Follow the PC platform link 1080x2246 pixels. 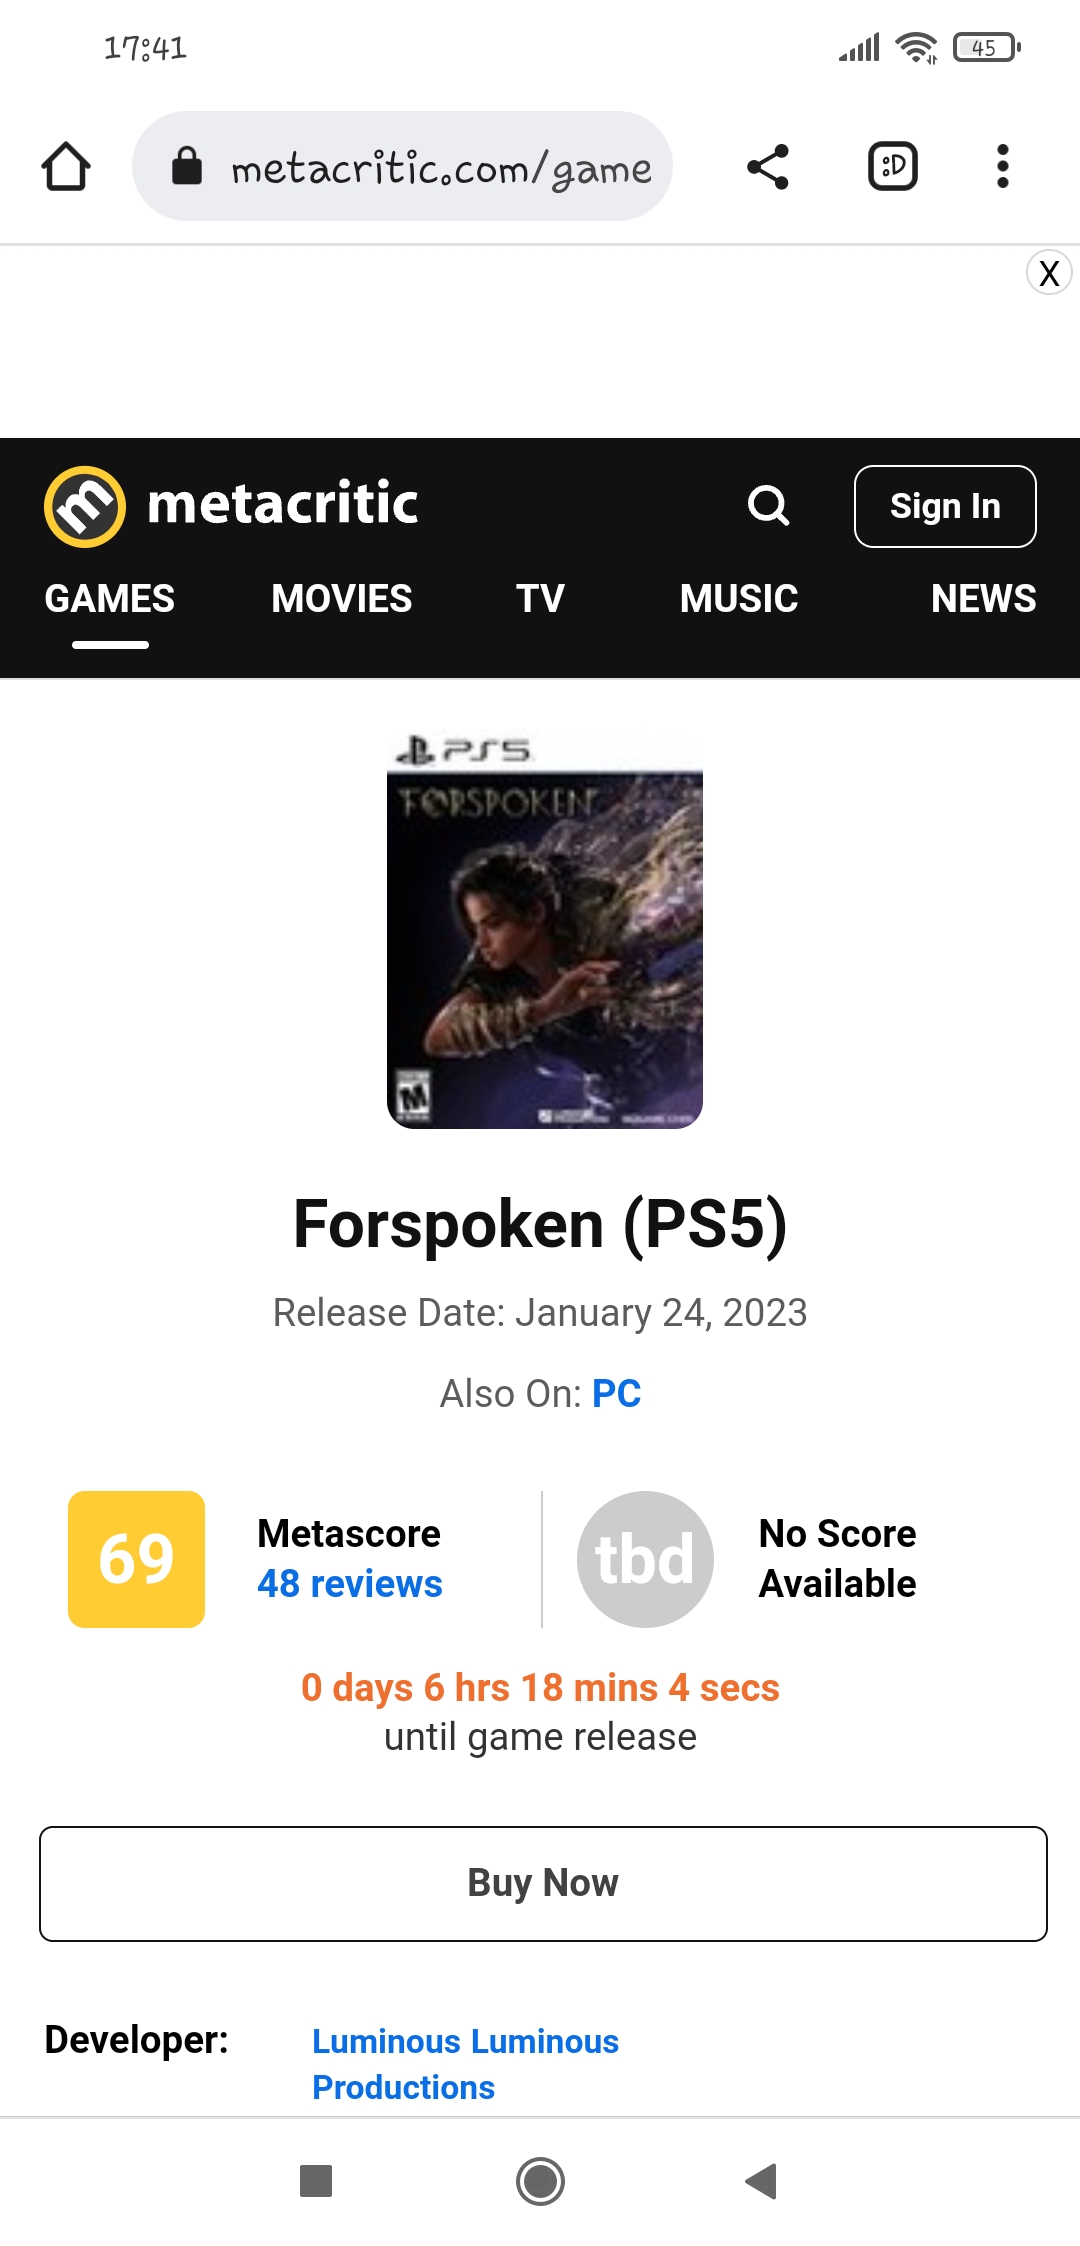click(616, 1394)
